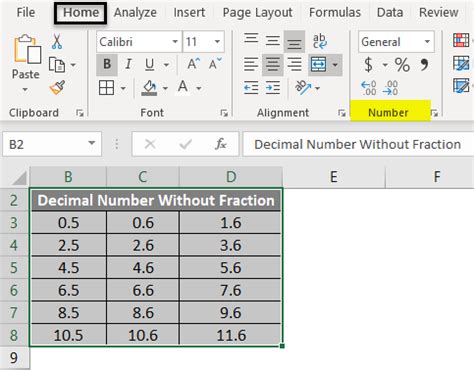The height and width of the screenshot is (370, 474).
Task: Open Cell Styles icon
Action: click(x=461, y=86)
